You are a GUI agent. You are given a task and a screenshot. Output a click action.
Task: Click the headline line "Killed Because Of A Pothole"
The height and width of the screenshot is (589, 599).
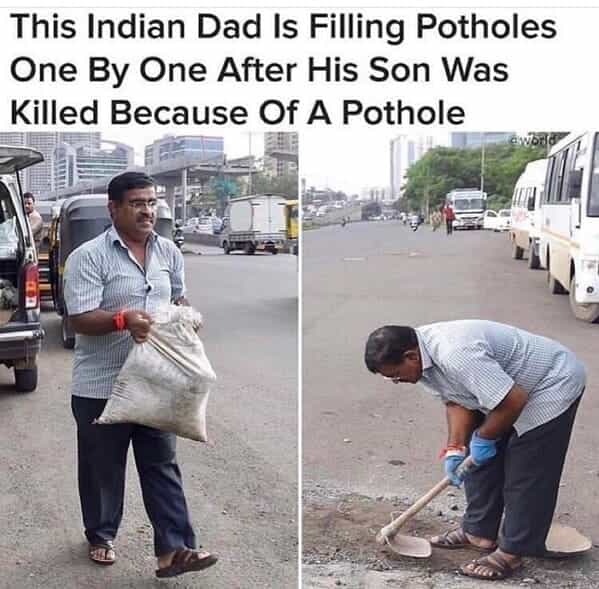pyautogui.click(x=237, y=113)
